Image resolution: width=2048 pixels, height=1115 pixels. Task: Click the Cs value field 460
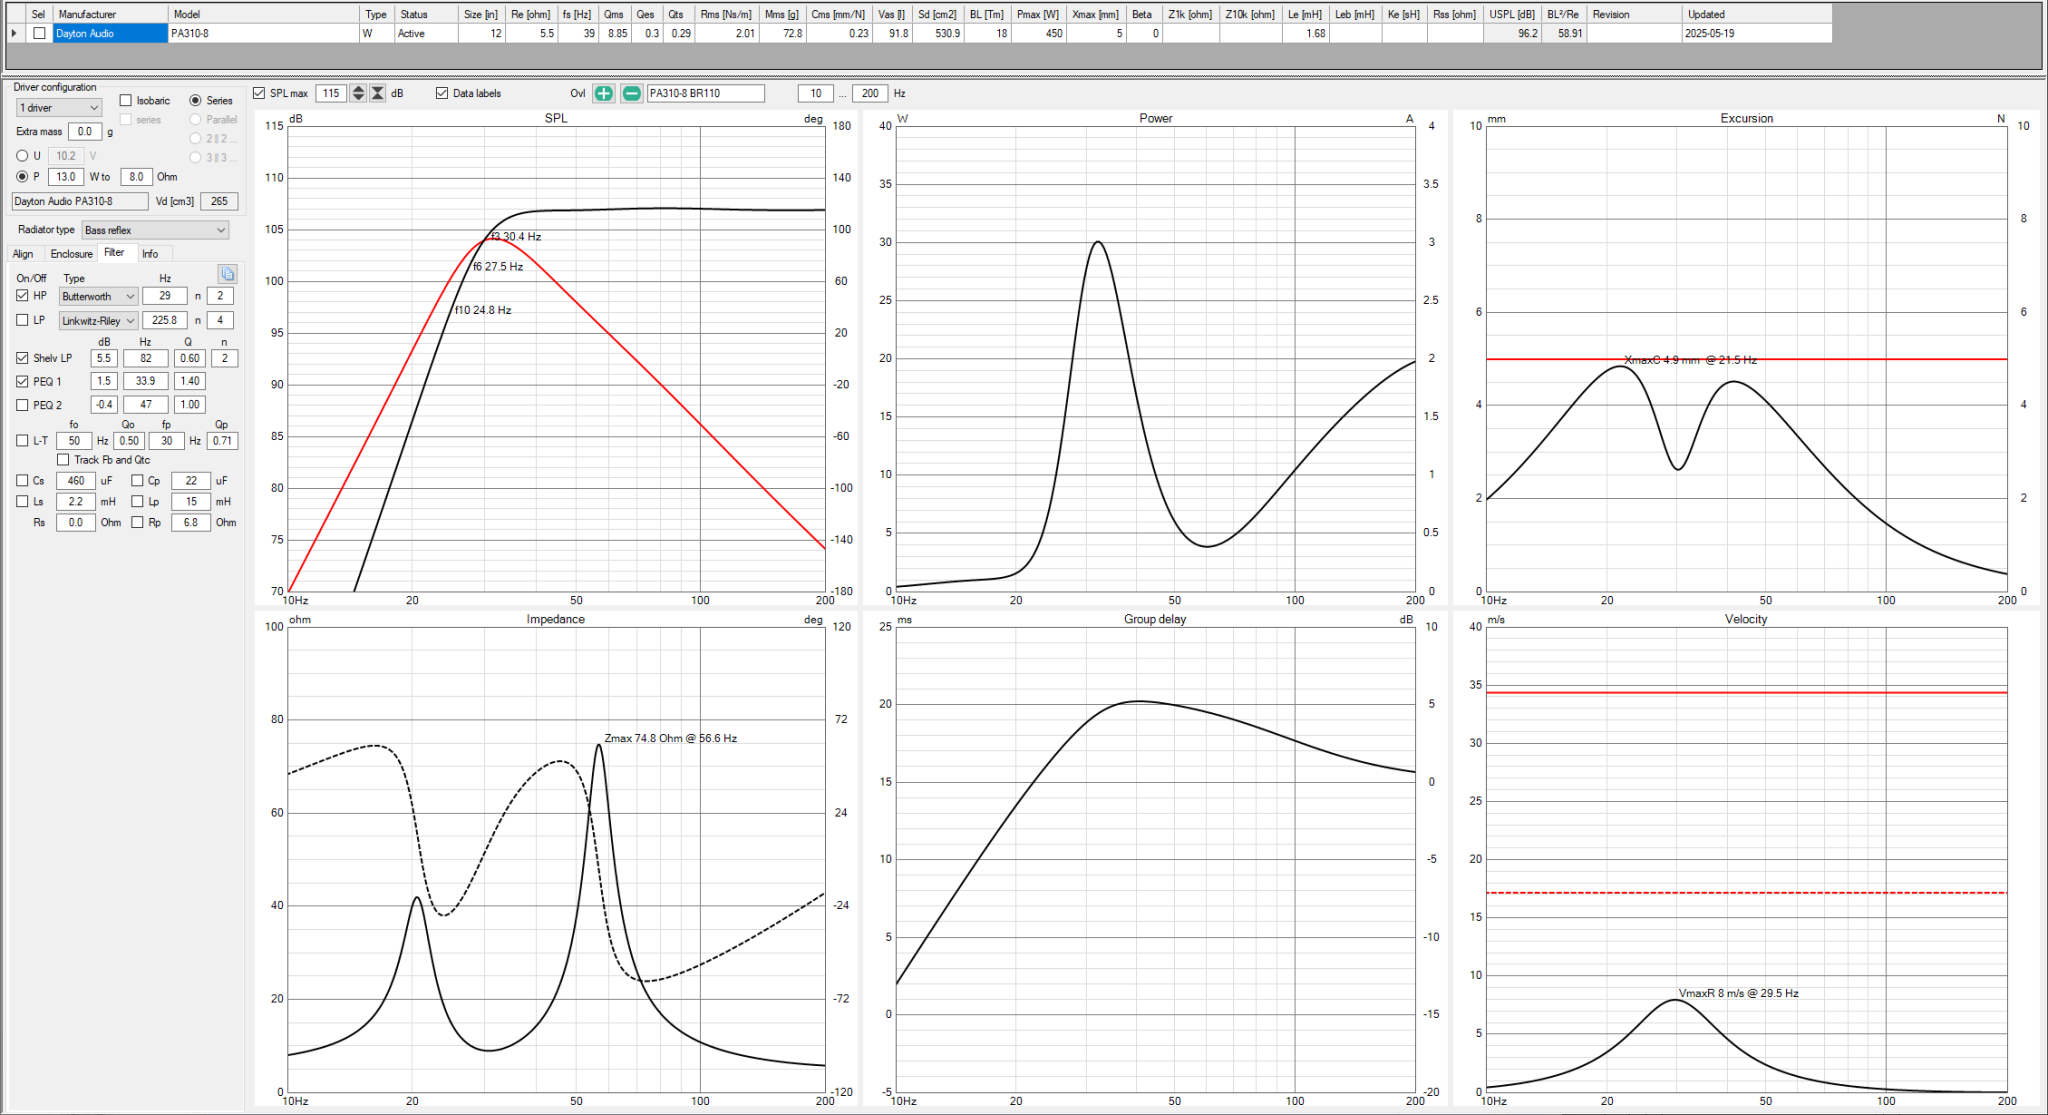coord(76,480)
